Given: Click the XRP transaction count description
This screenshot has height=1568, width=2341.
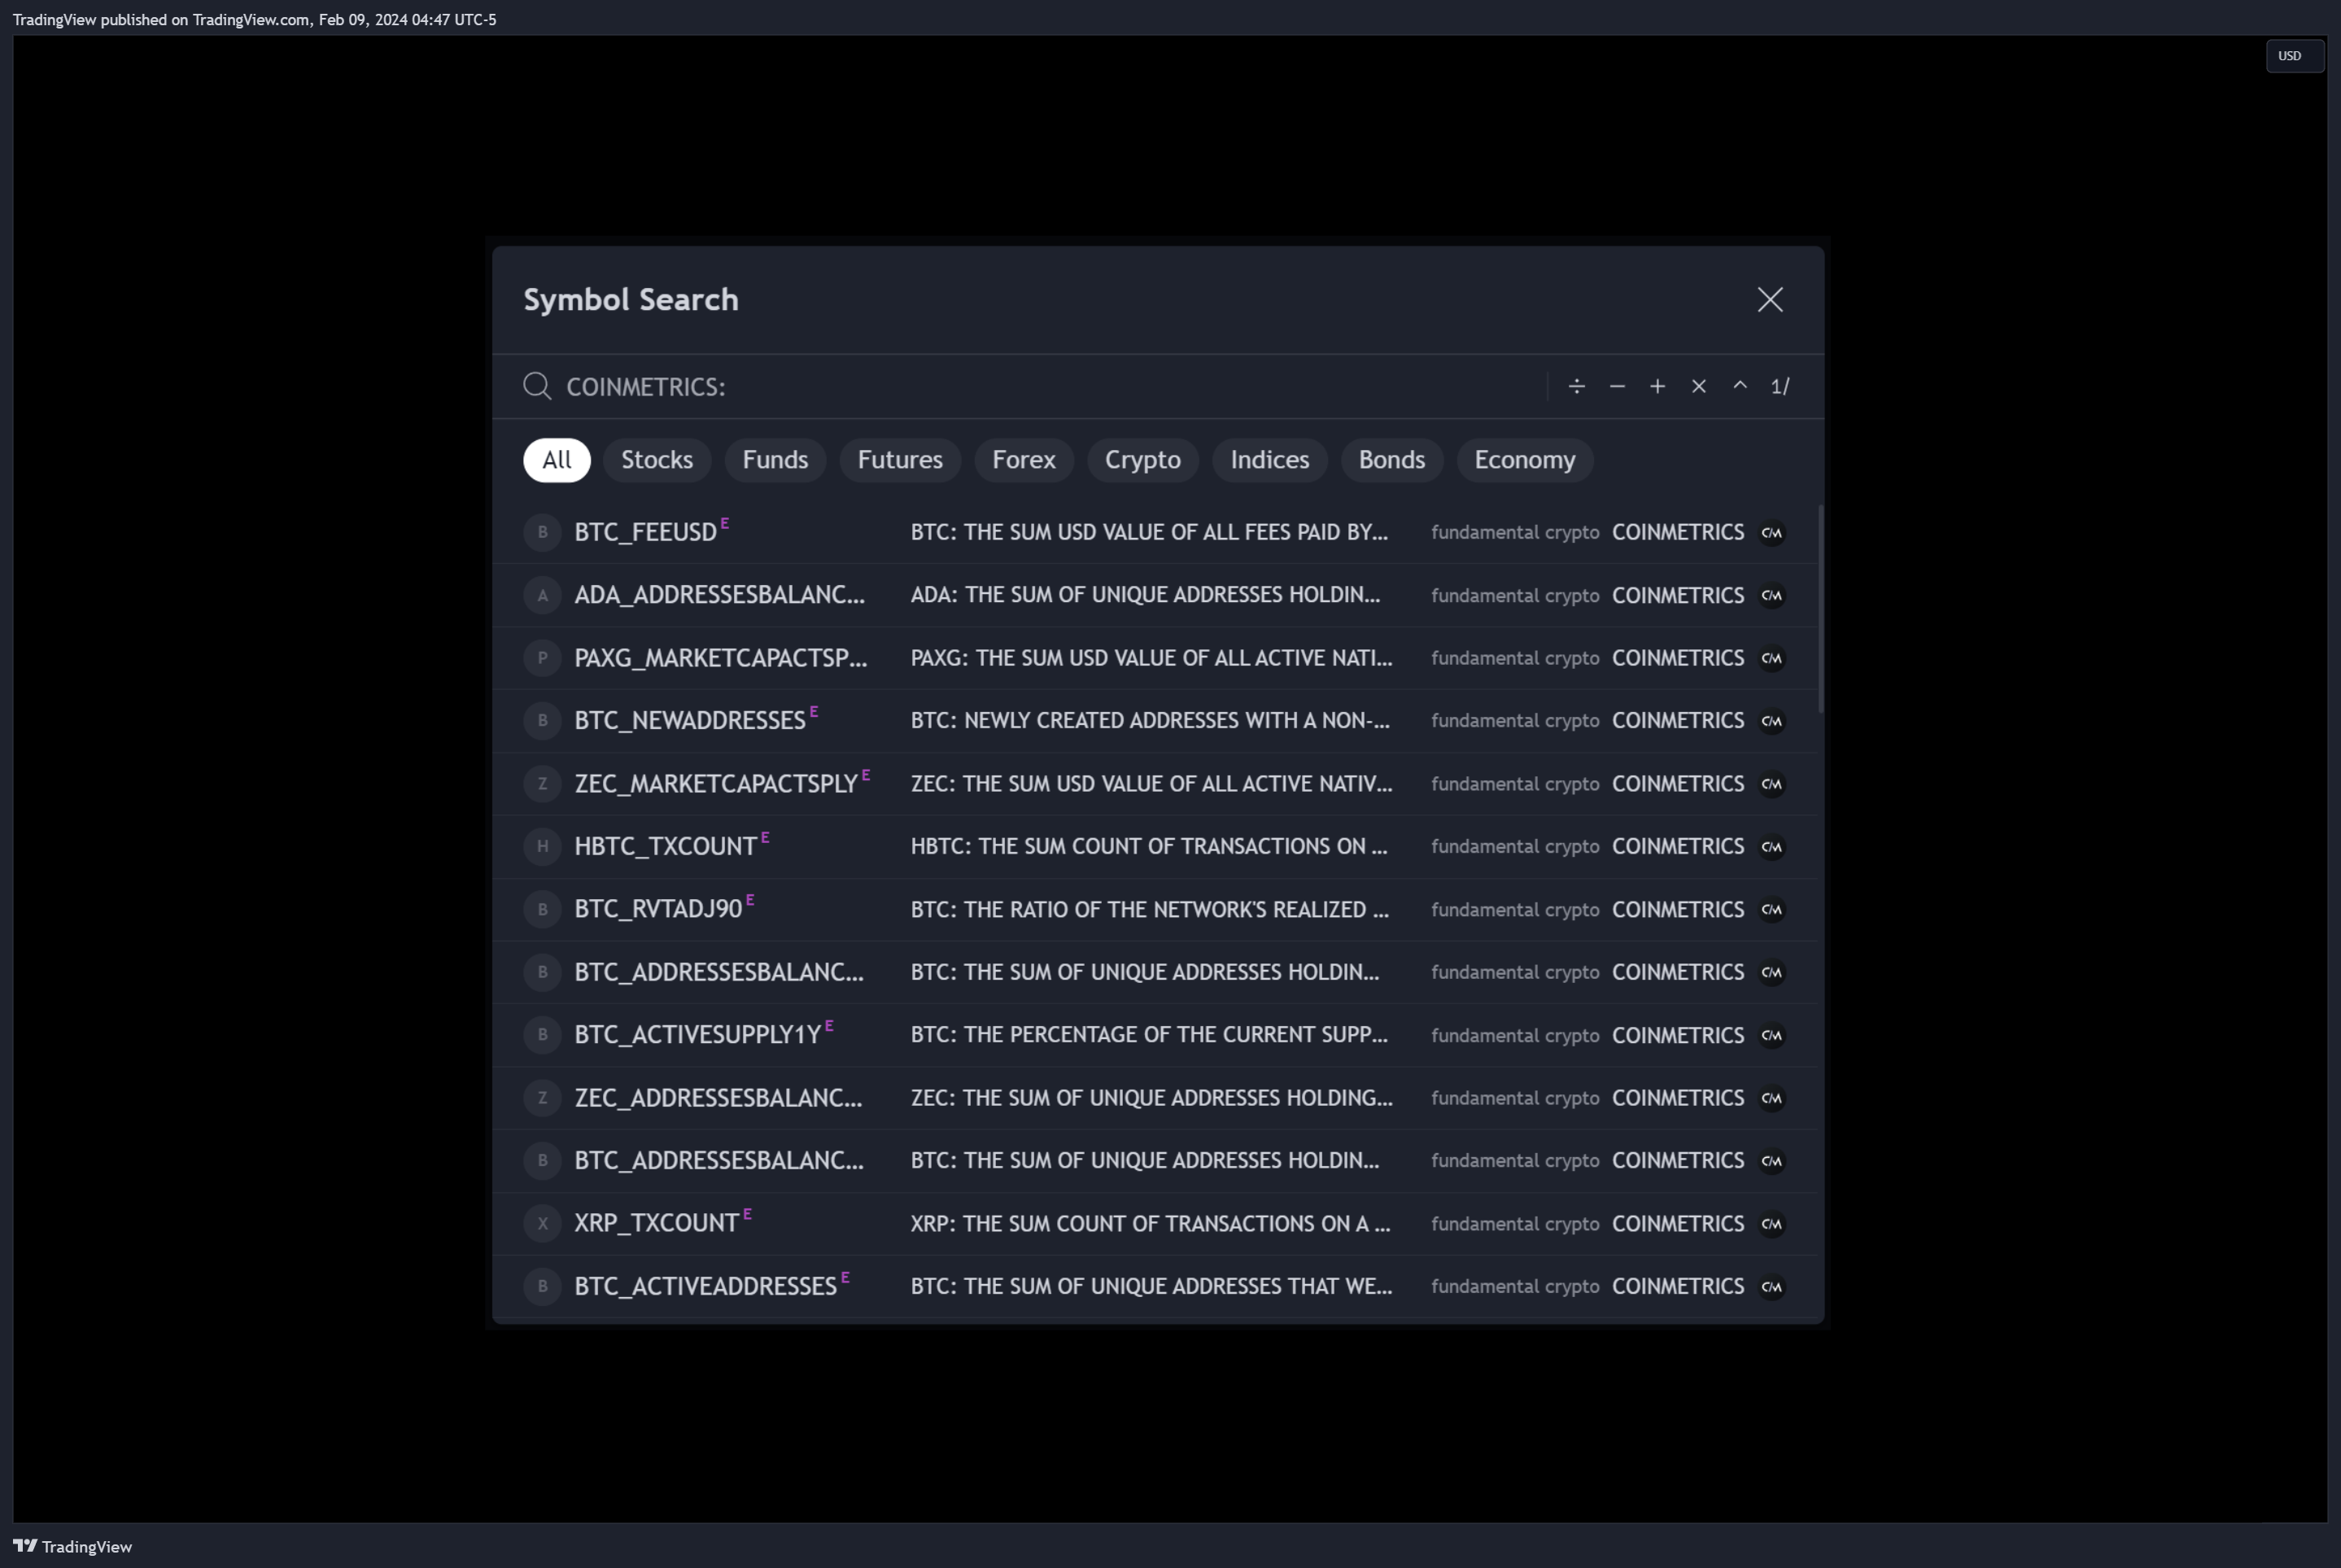Looking at the screenshot, I should pyautogui.click(x=1150, y=1224).
